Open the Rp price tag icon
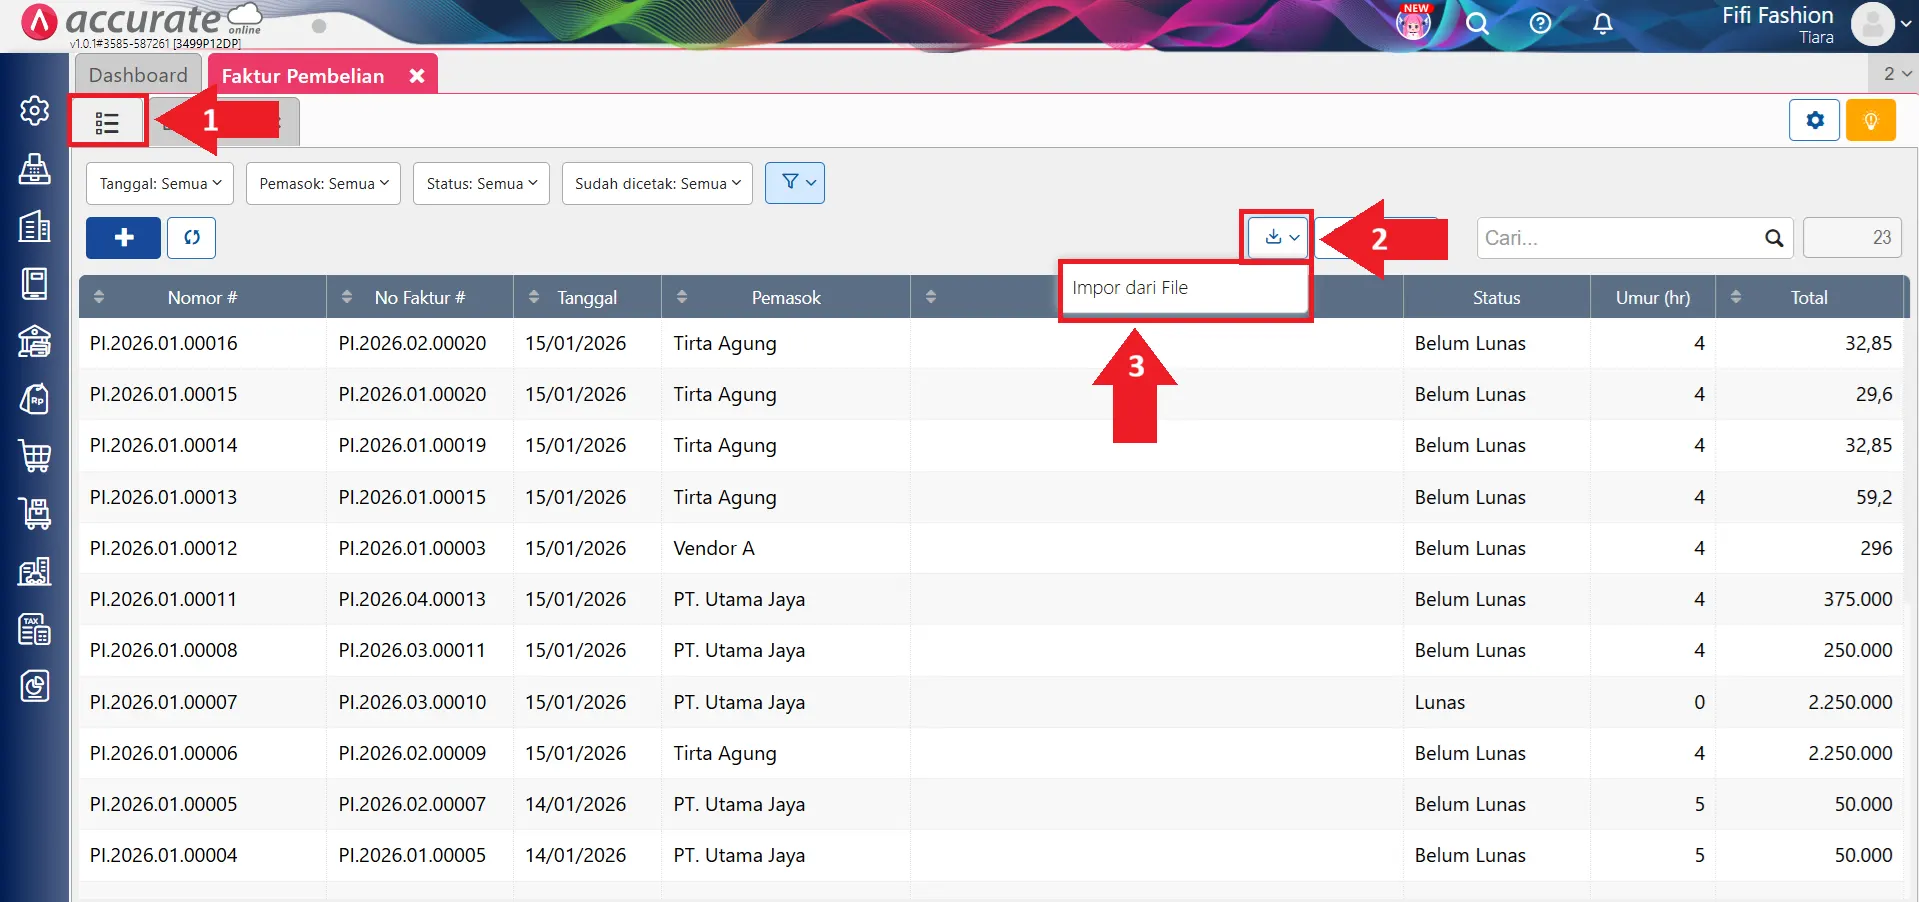 pyautogui.click(x=35, y=398)
